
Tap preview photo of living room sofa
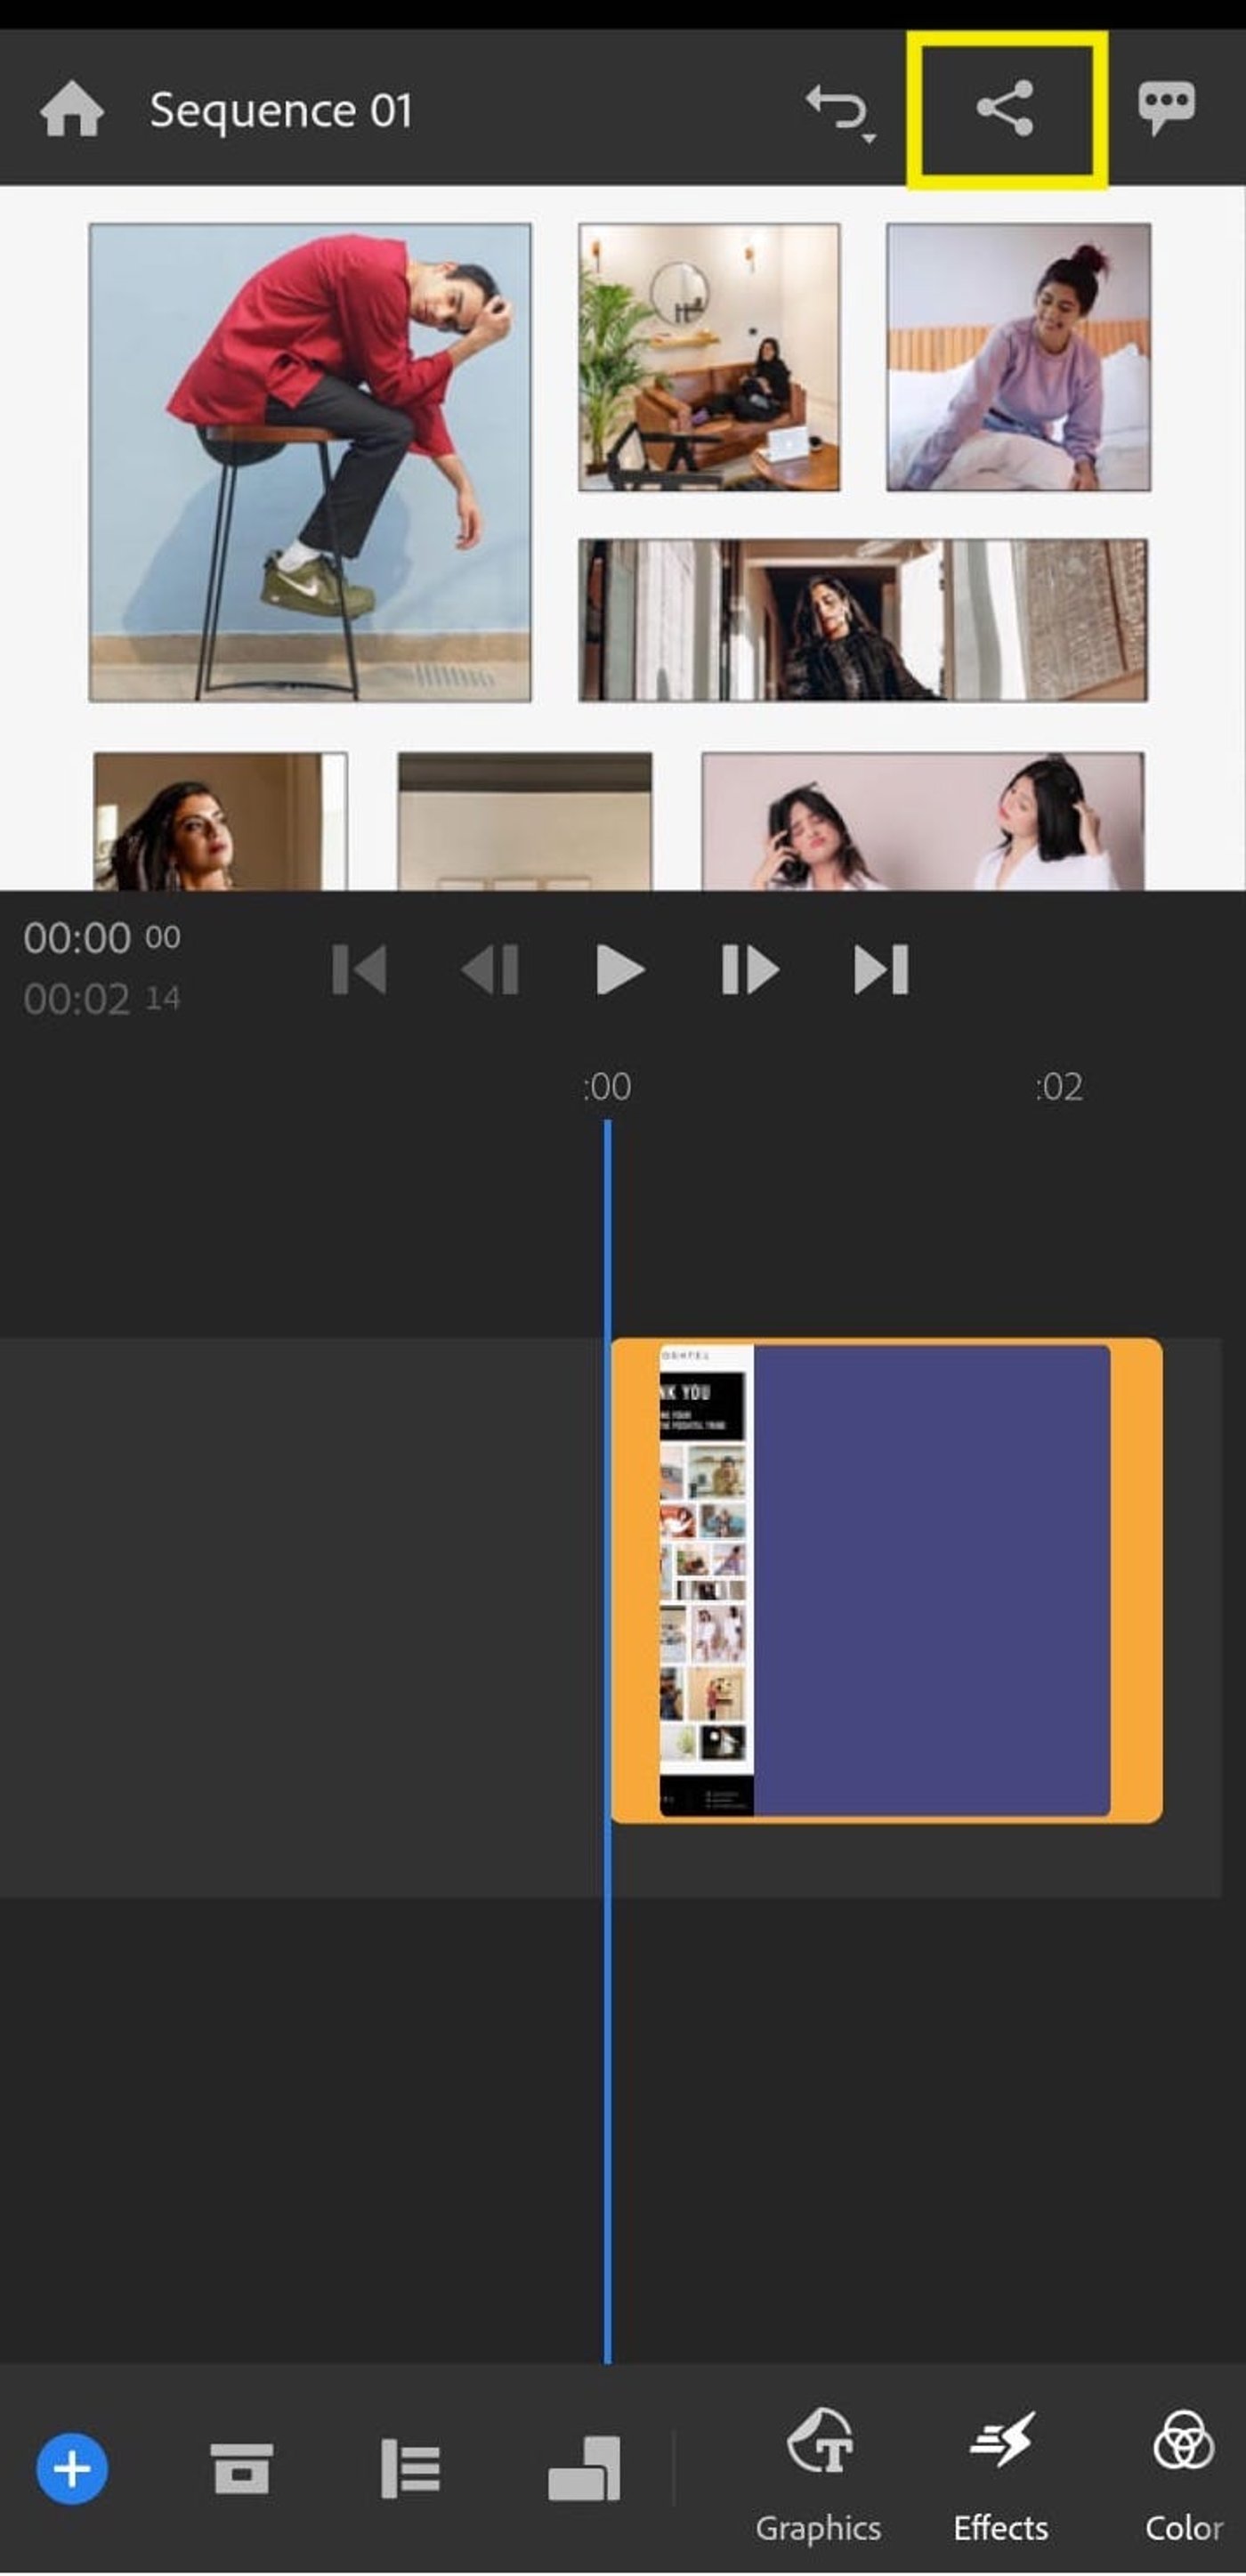click(709, 357)
